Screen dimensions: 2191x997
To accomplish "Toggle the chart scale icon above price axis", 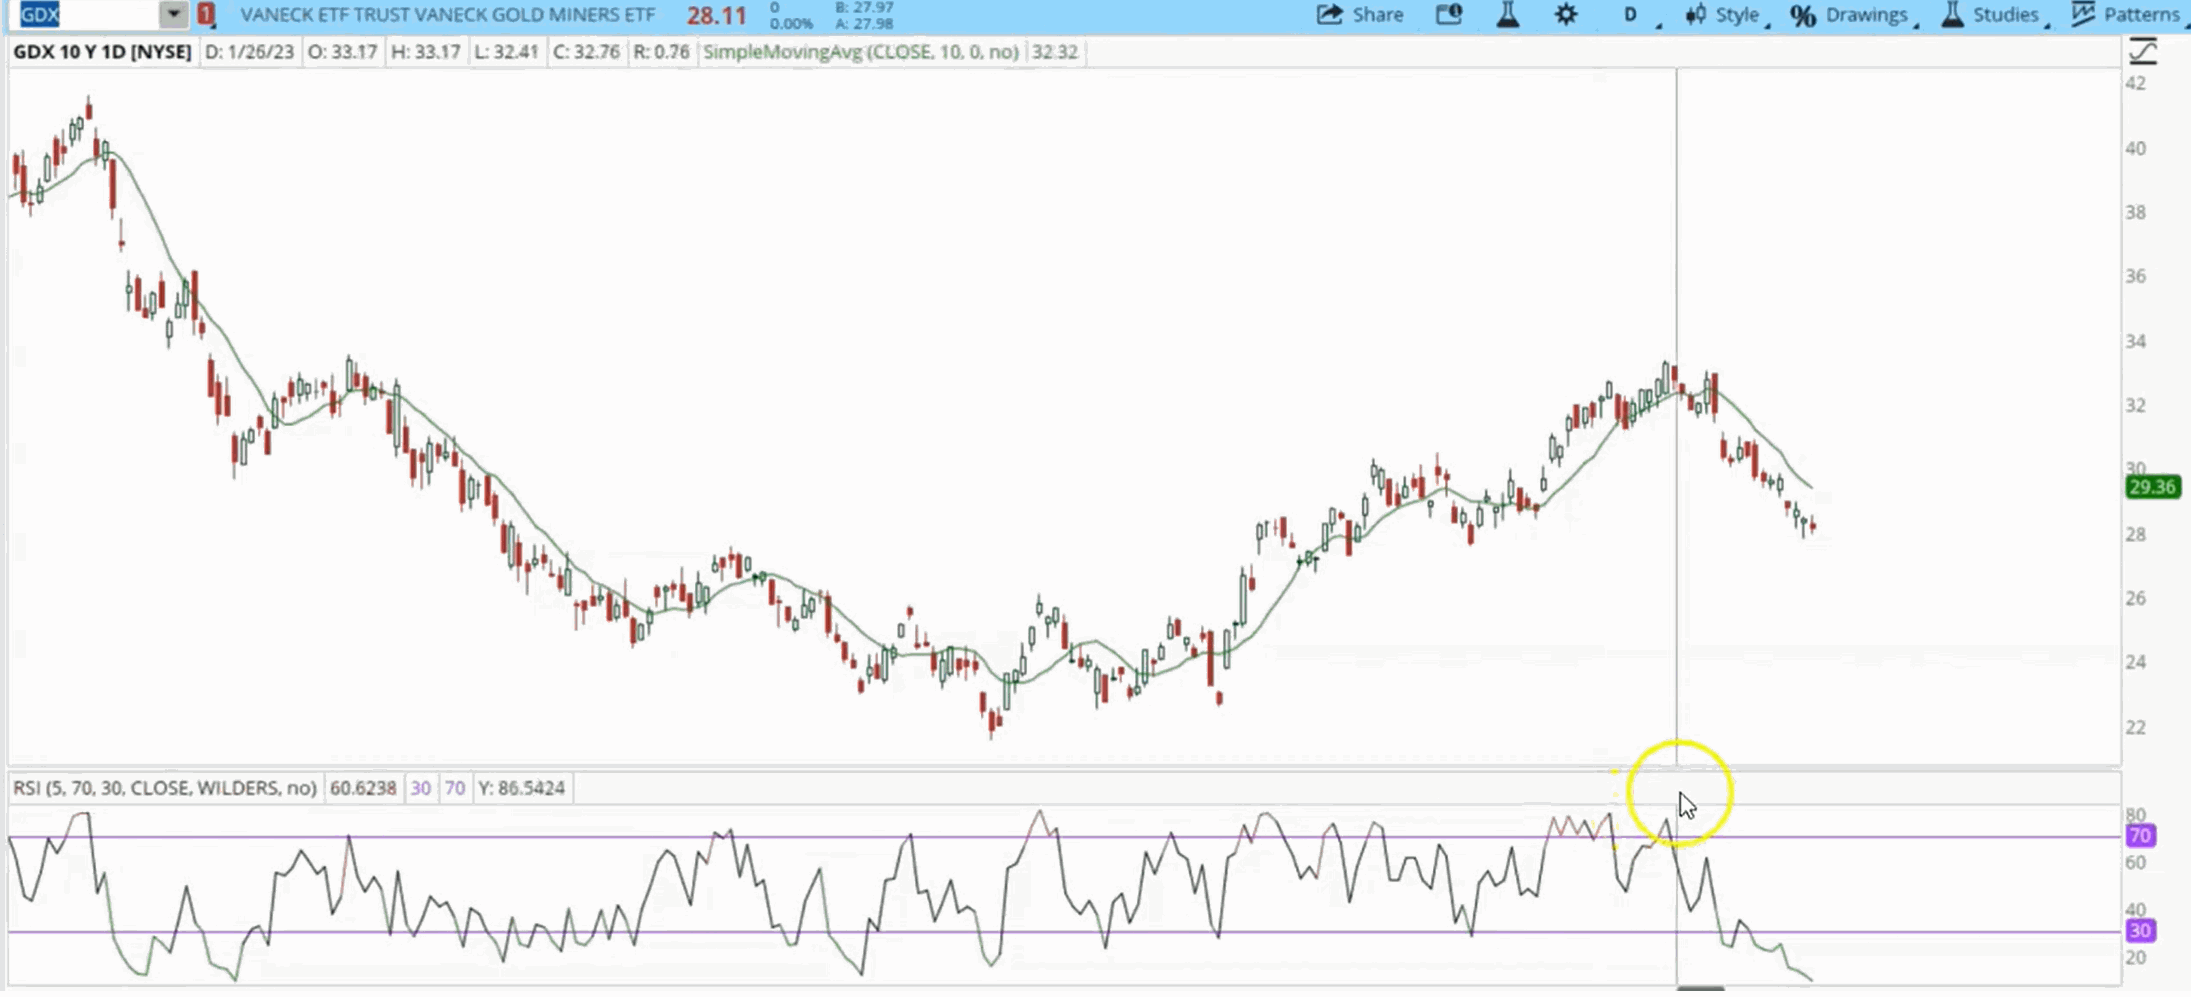I will pos(2142,52).
